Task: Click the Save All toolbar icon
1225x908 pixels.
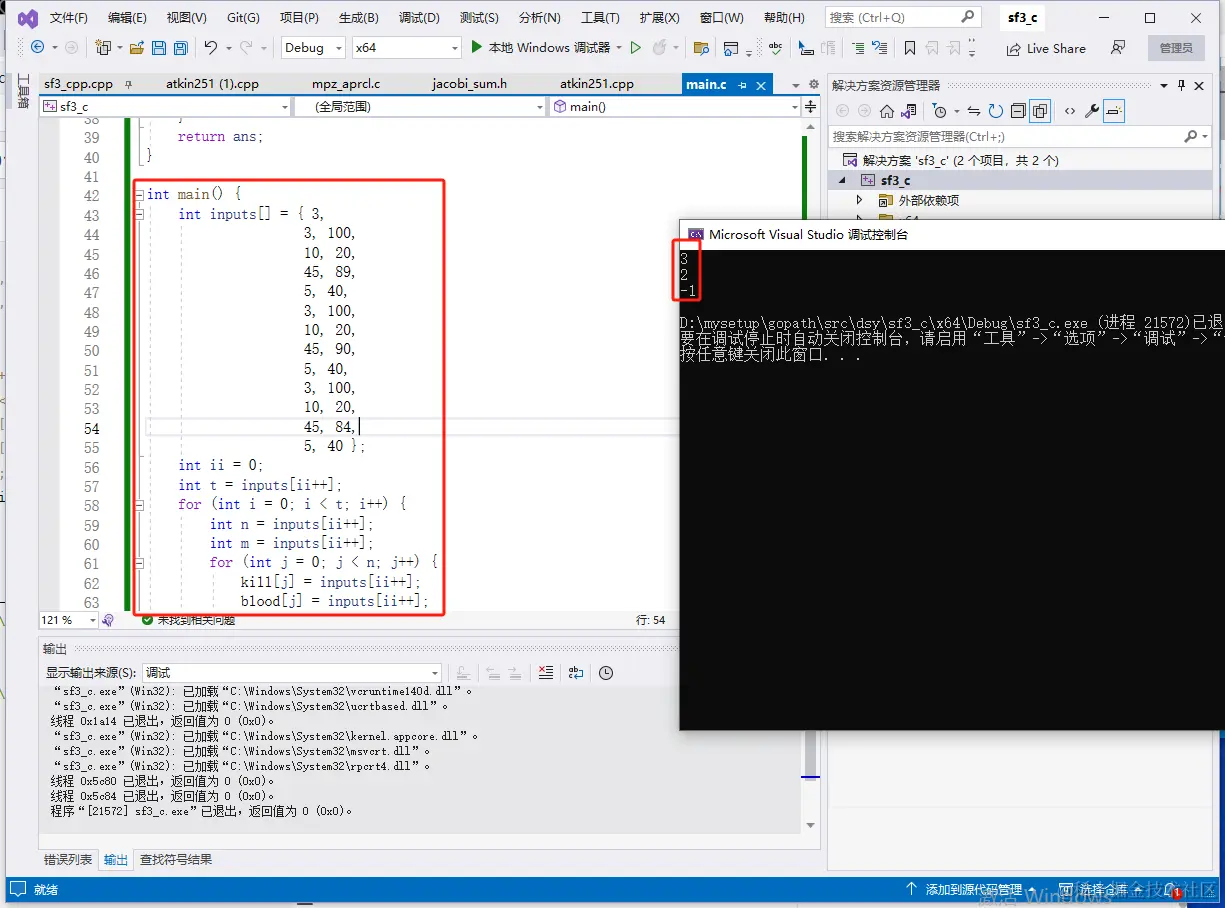Action: pos(180,47)
